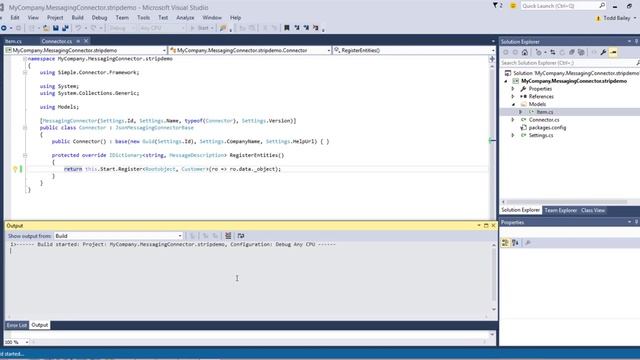Screen dimensions: 640x360
Task: Open the Connector class navigation dropdown
Action: 250,50
